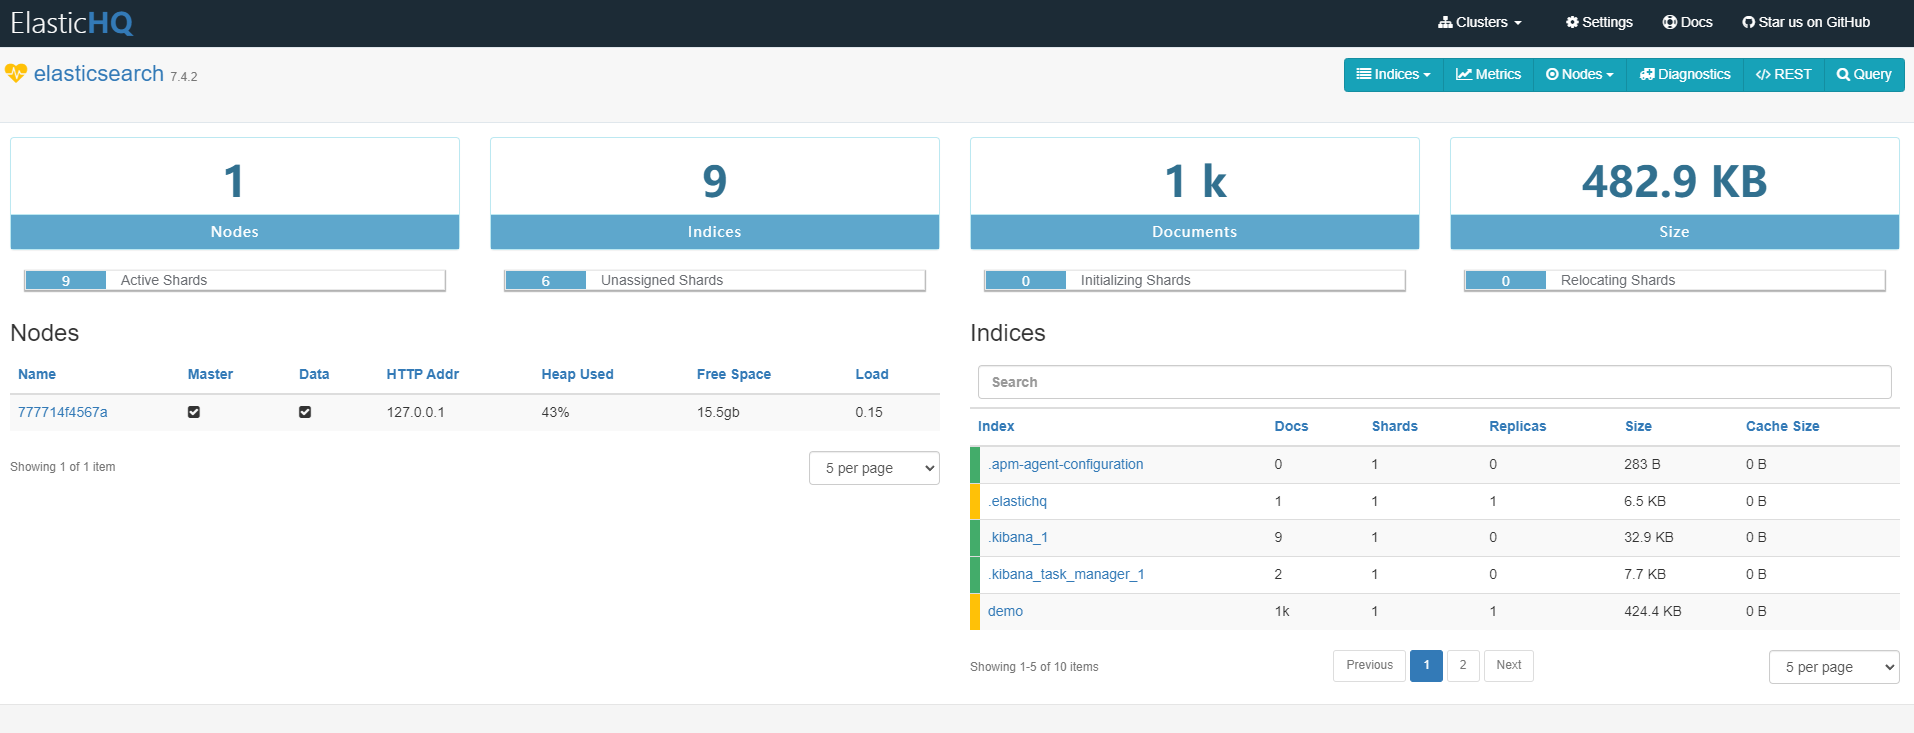
Task: Sort indices by Docs column
Action: (x=1291, y=426)
